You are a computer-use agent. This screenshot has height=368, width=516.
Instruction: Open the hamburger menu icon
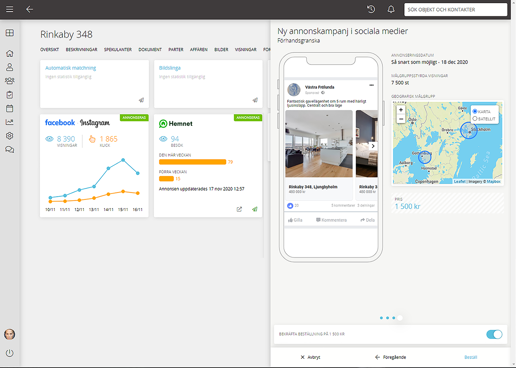[10, 9]
